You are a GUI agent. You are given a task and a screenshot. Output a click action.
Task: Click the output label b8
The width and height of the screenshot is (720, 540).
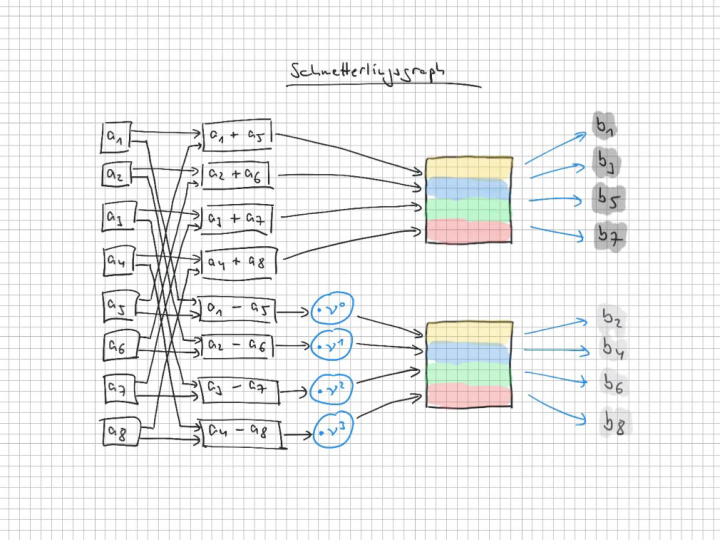point(615,423)
